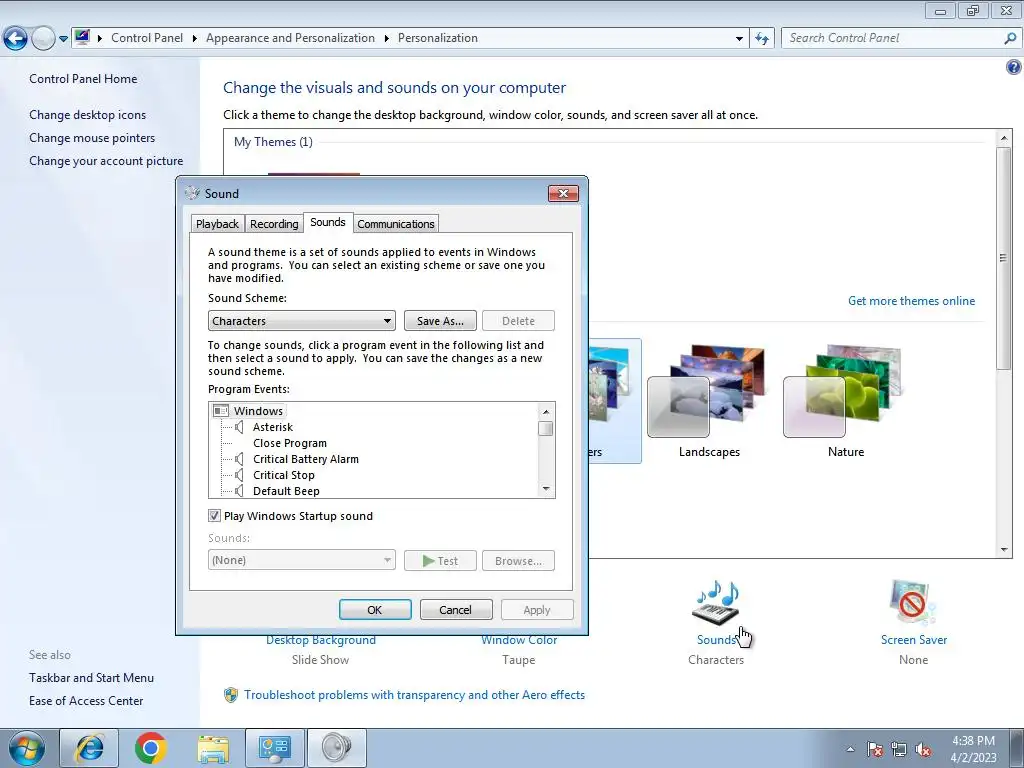Click the search magnifier icon
Screen dimensions: 1024x768
click(1010, 38)
